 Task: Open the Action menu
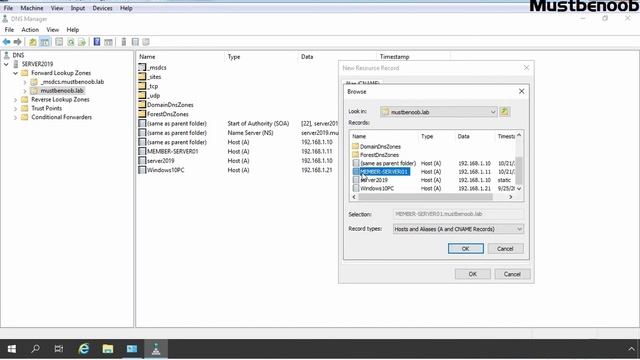coord(30,30)
